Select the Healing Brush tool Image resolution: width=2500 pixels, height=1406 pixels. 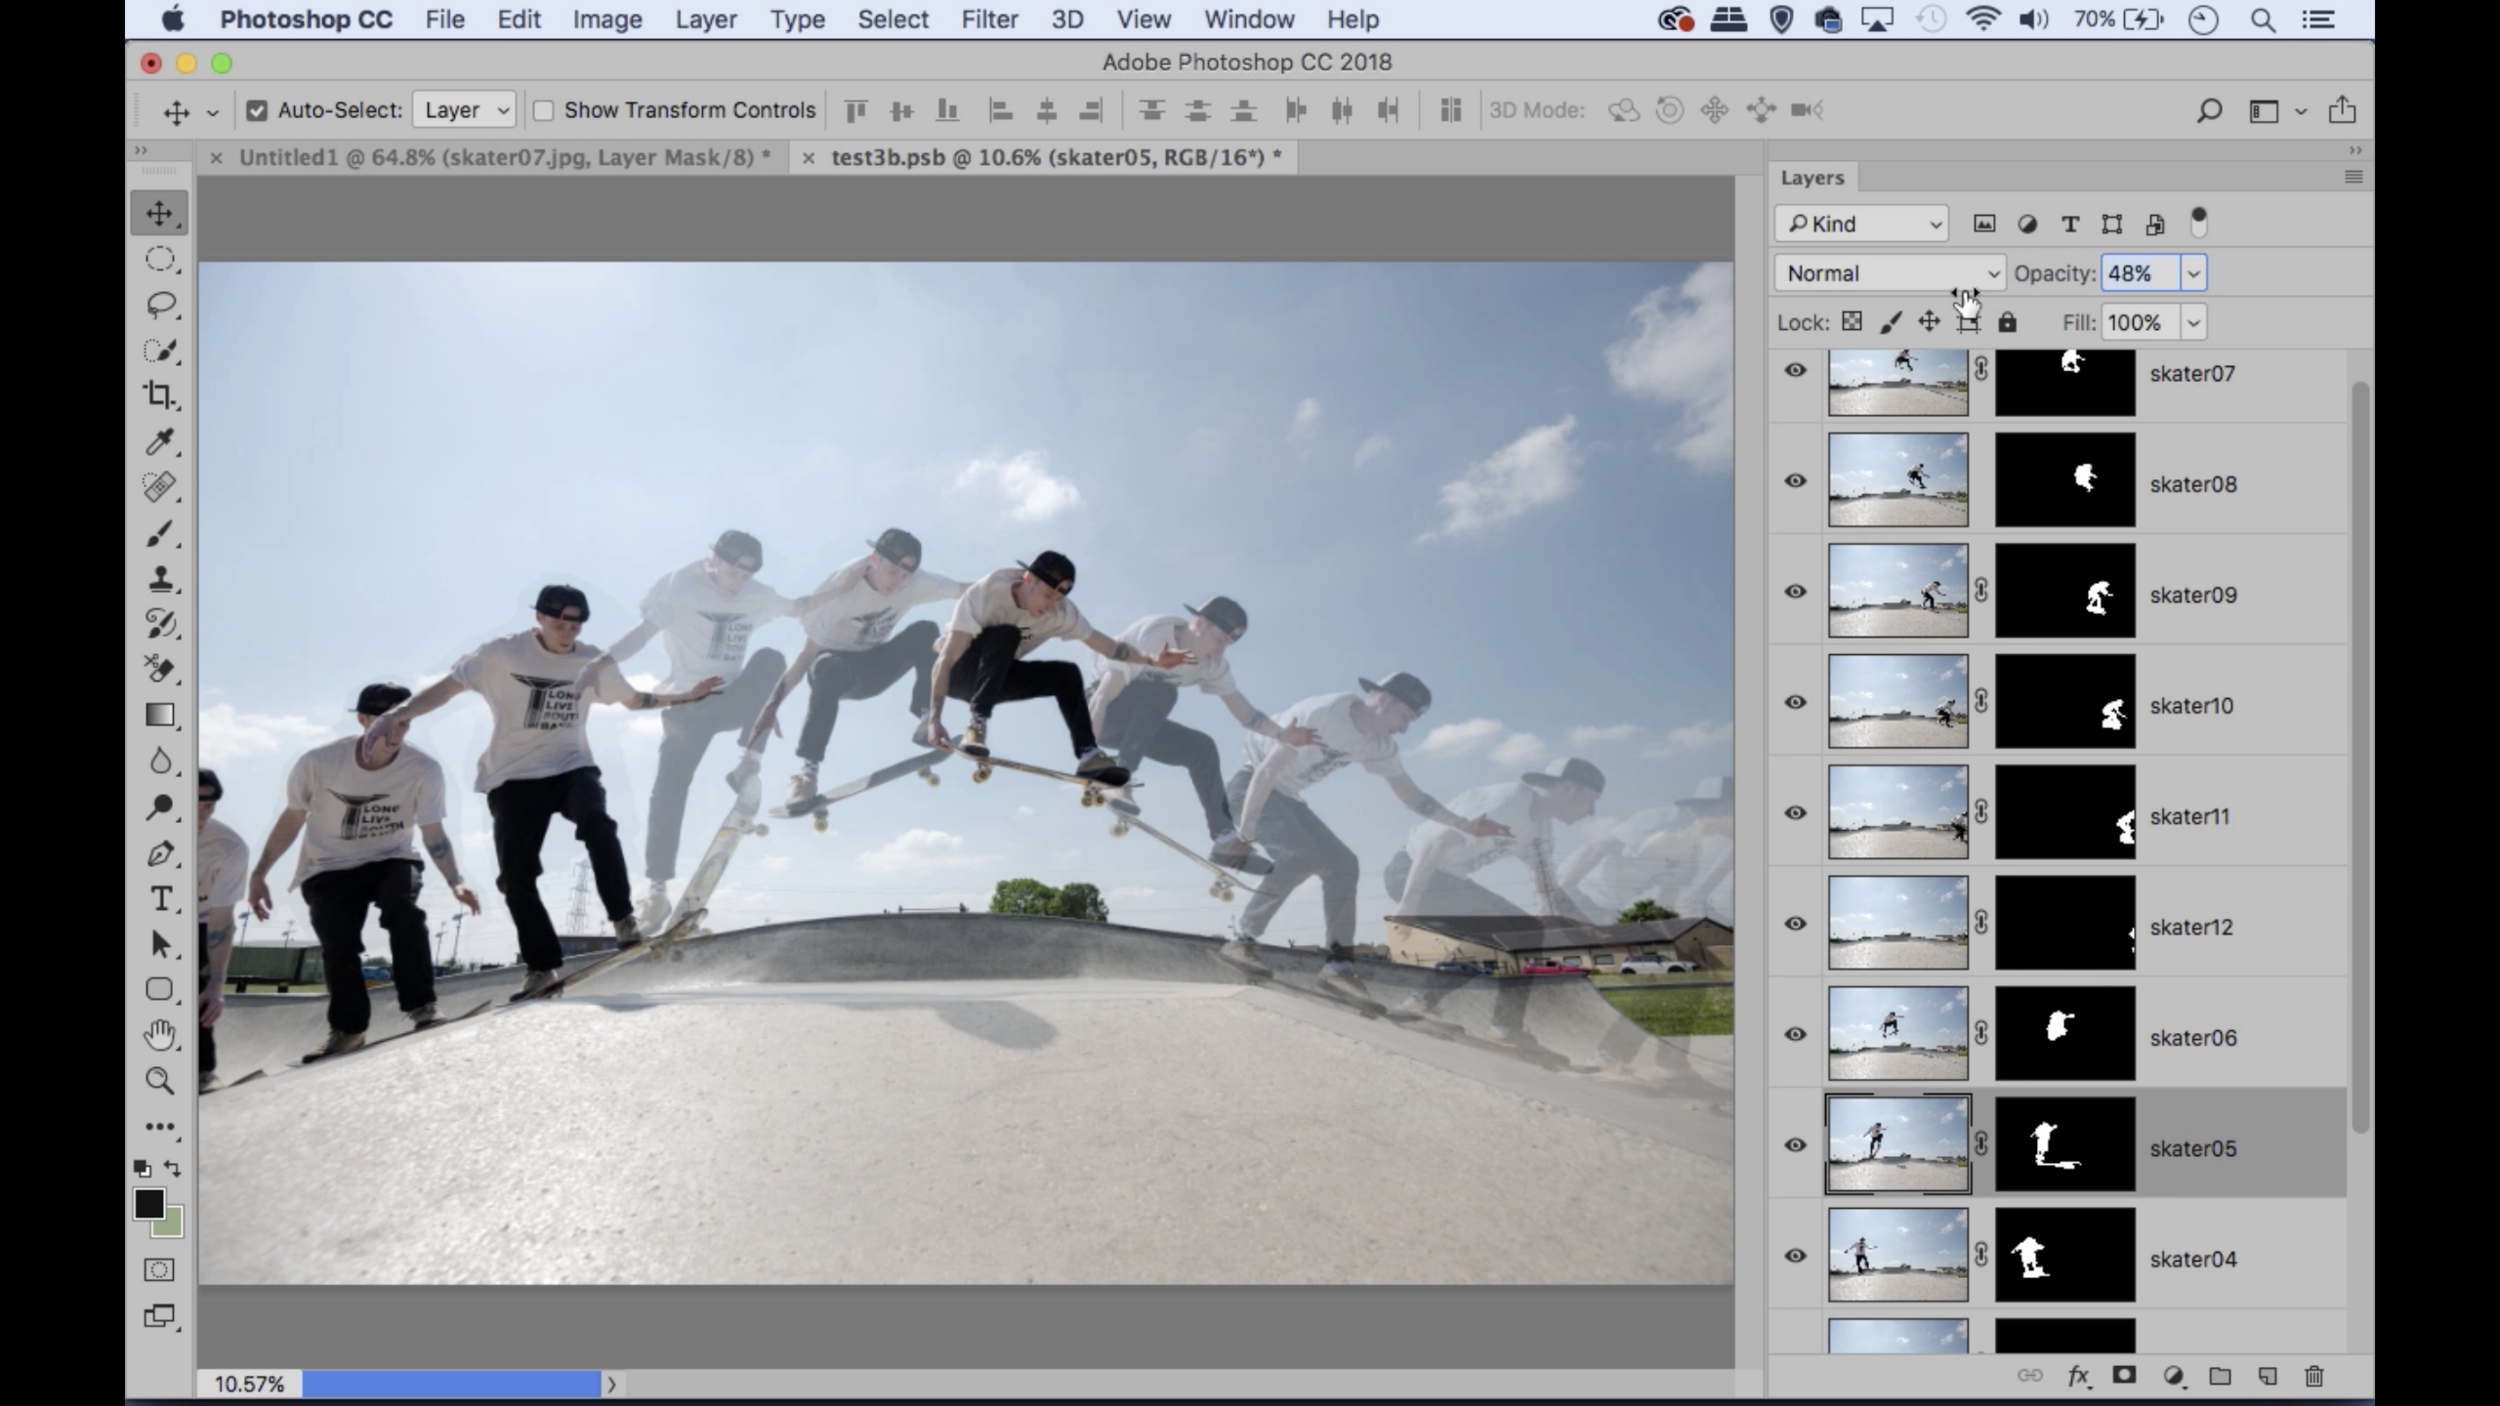(159, 487)
